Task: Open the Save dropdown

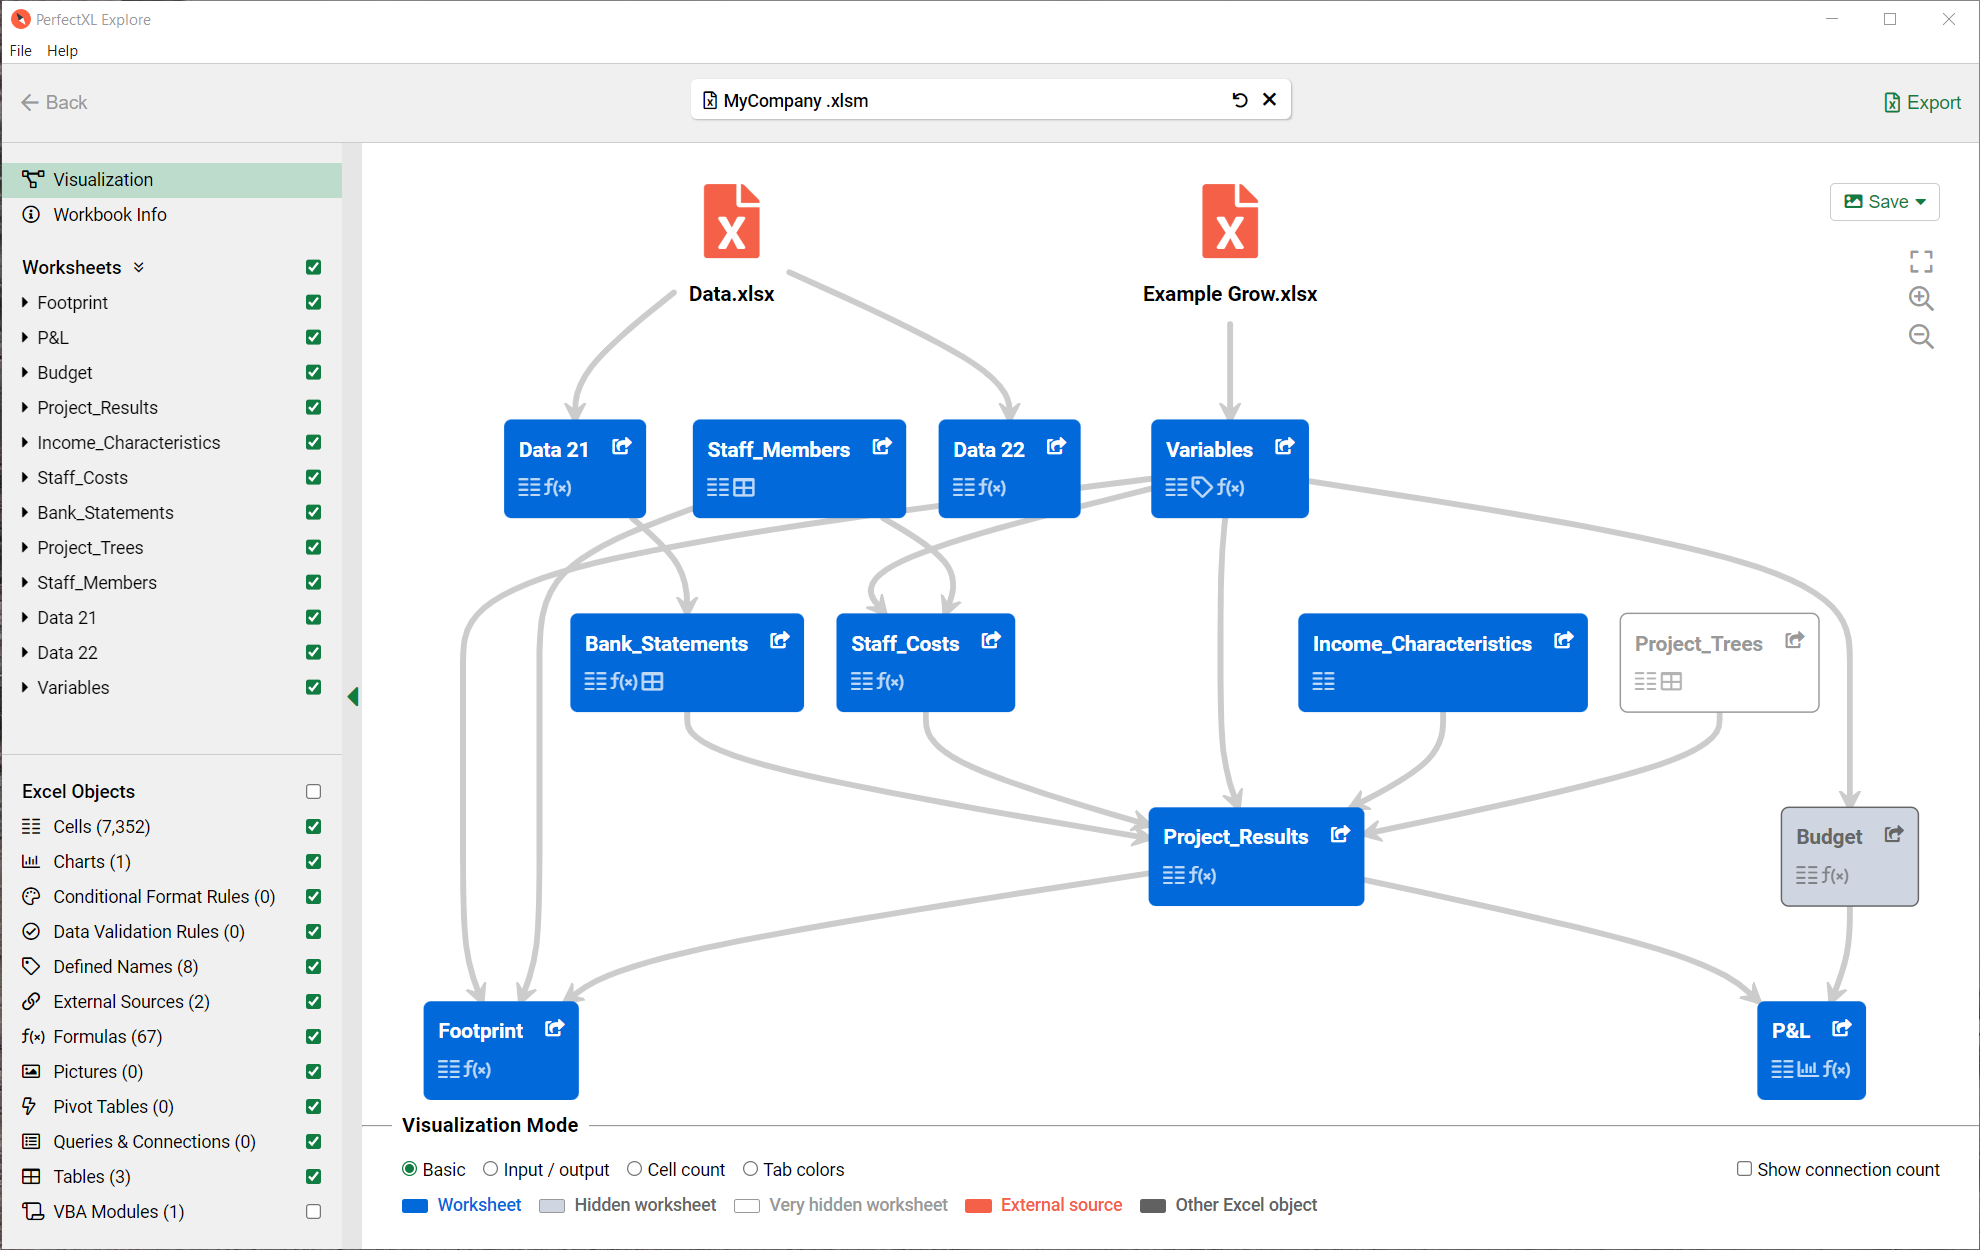Action: 1884,201
